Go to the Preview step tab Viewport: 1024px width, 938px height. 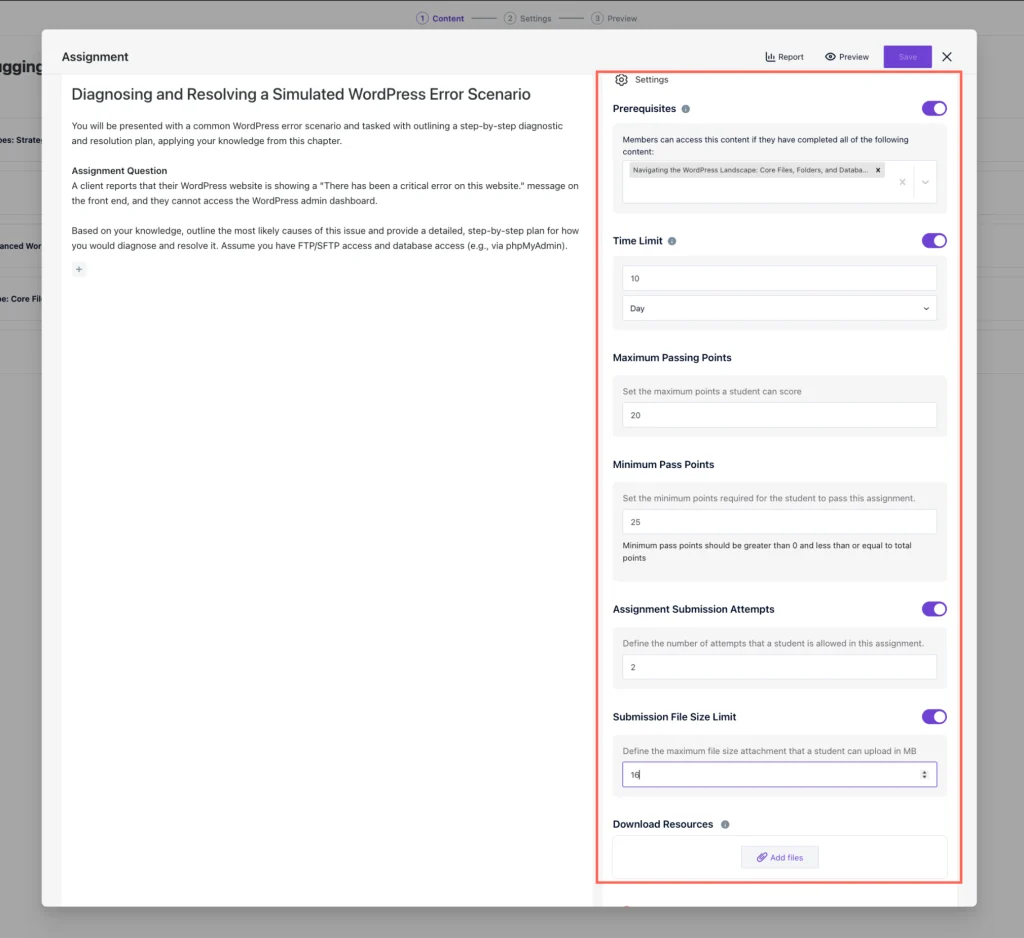coord(614,18)
